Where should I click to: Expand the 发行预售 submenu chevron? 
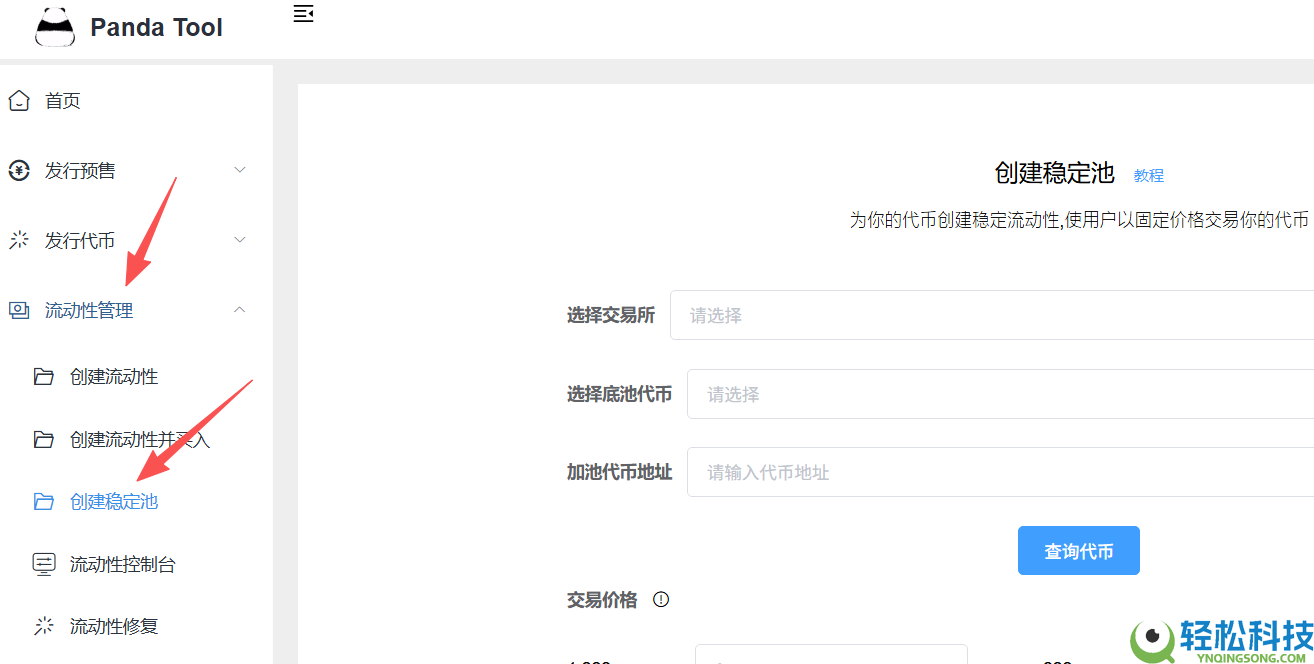point(240,171)
